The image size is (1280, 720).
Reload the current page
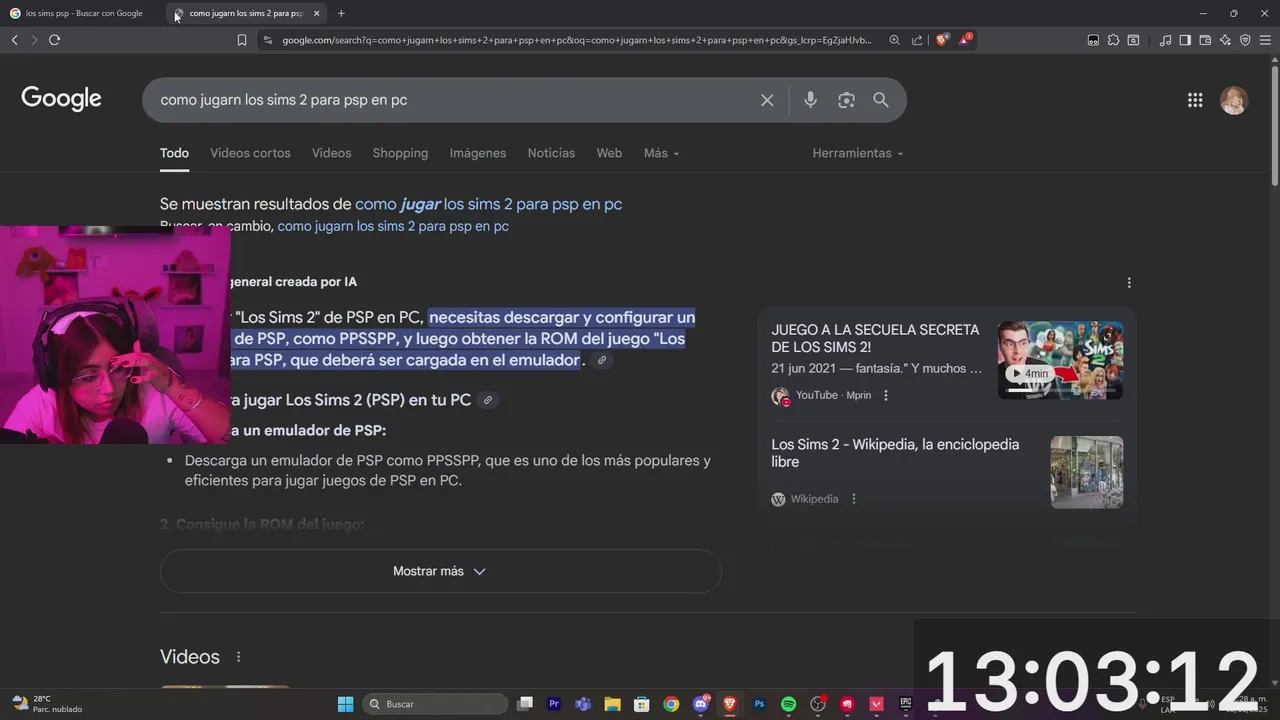(54, 40)
